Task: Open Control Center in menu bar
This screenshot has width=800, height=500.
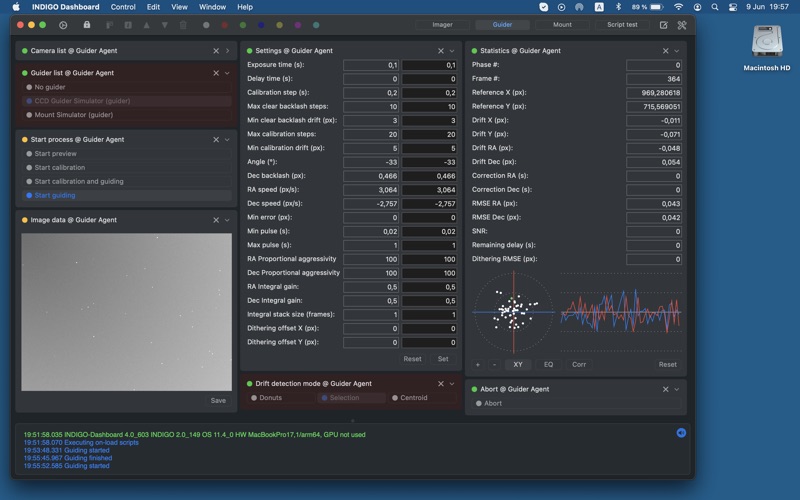Action: pos(733,7)
